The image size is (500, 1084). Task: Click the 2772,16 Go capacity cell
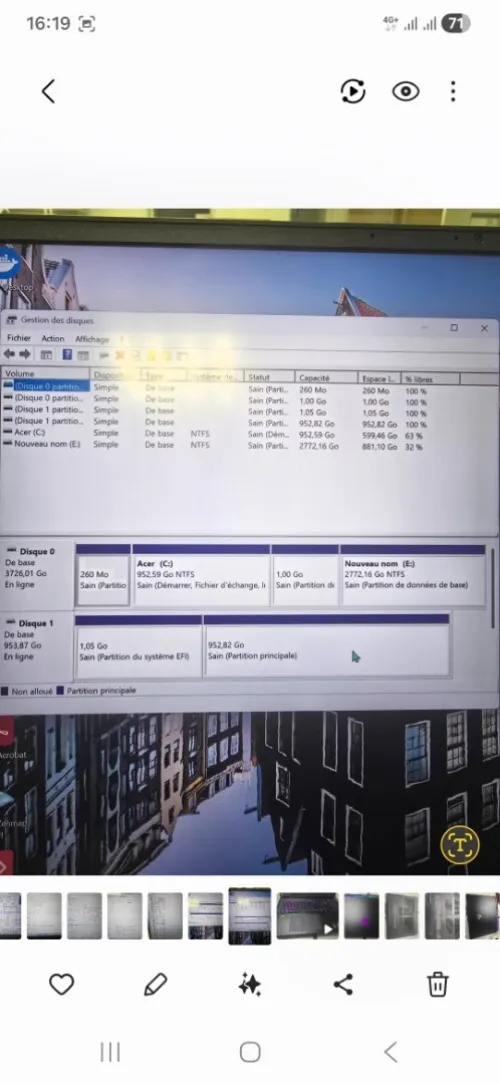319,446
